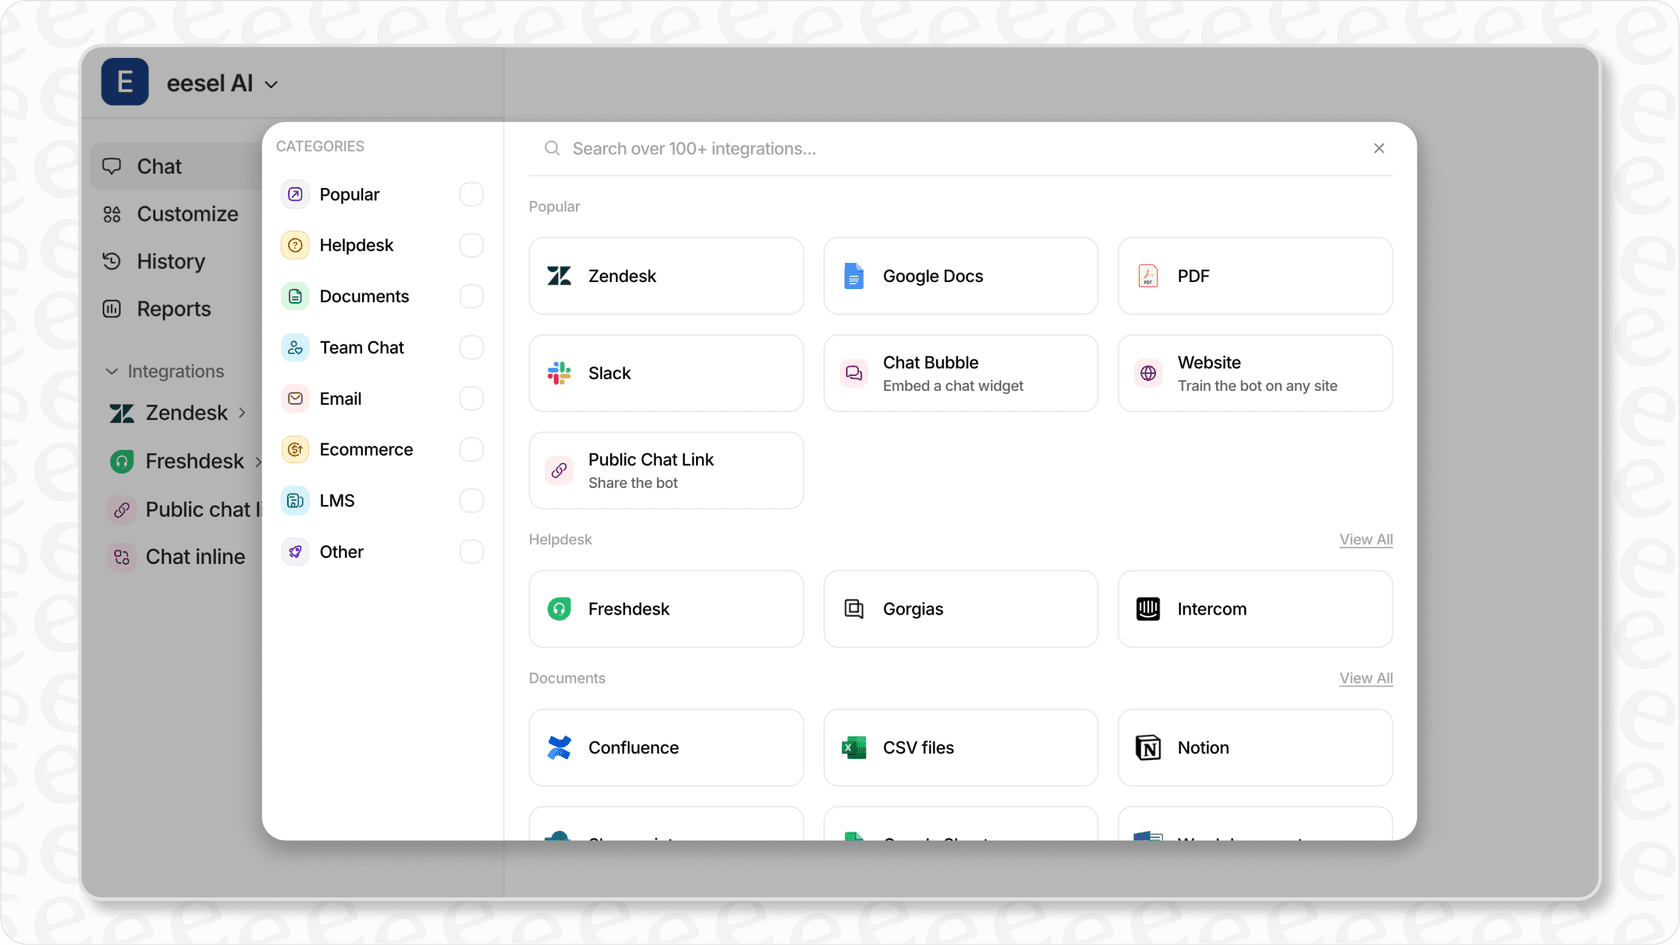1680x945 pixels.
Task: Click the Freshdesk headset icon in Helpdesk
Action: [559, 609]
